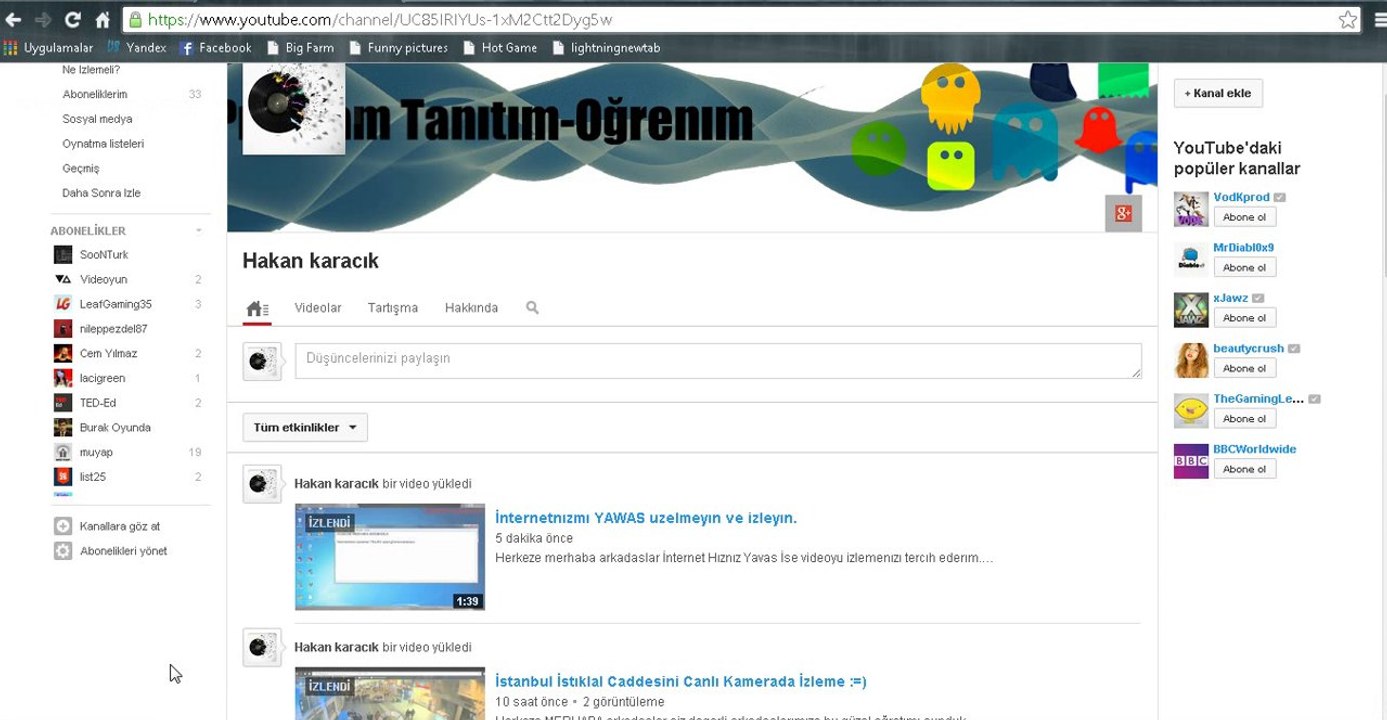The width and height of the screenshot is (1387, 720).
Task: Click the + Kanal ekle button
Action: pos(1218,93)
